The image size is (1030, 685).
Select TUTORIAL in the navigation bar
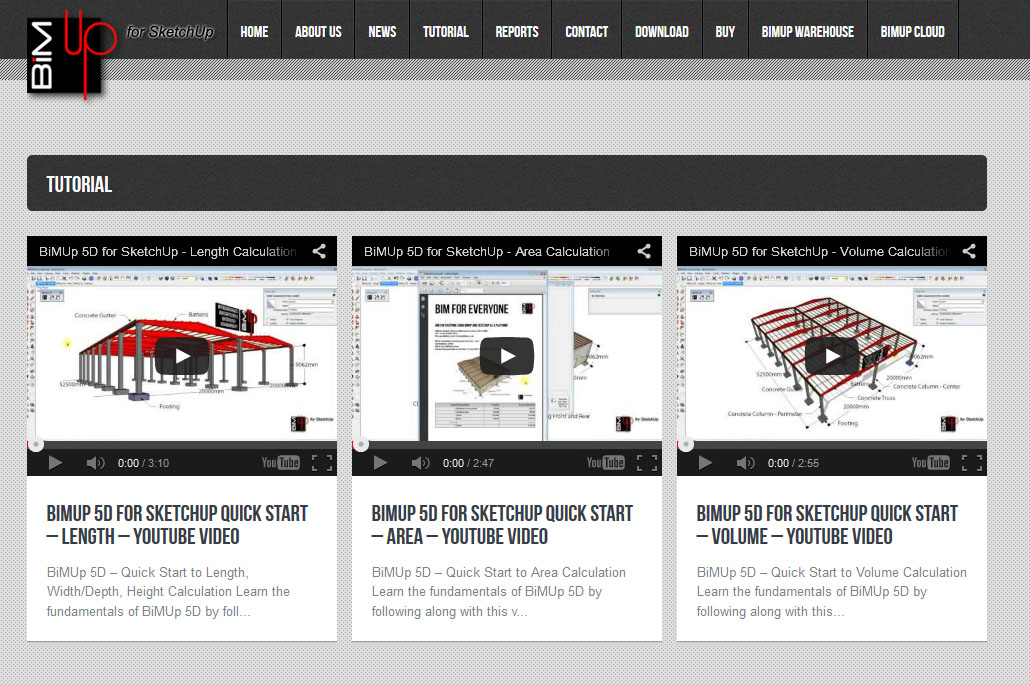tap(445, 32)
